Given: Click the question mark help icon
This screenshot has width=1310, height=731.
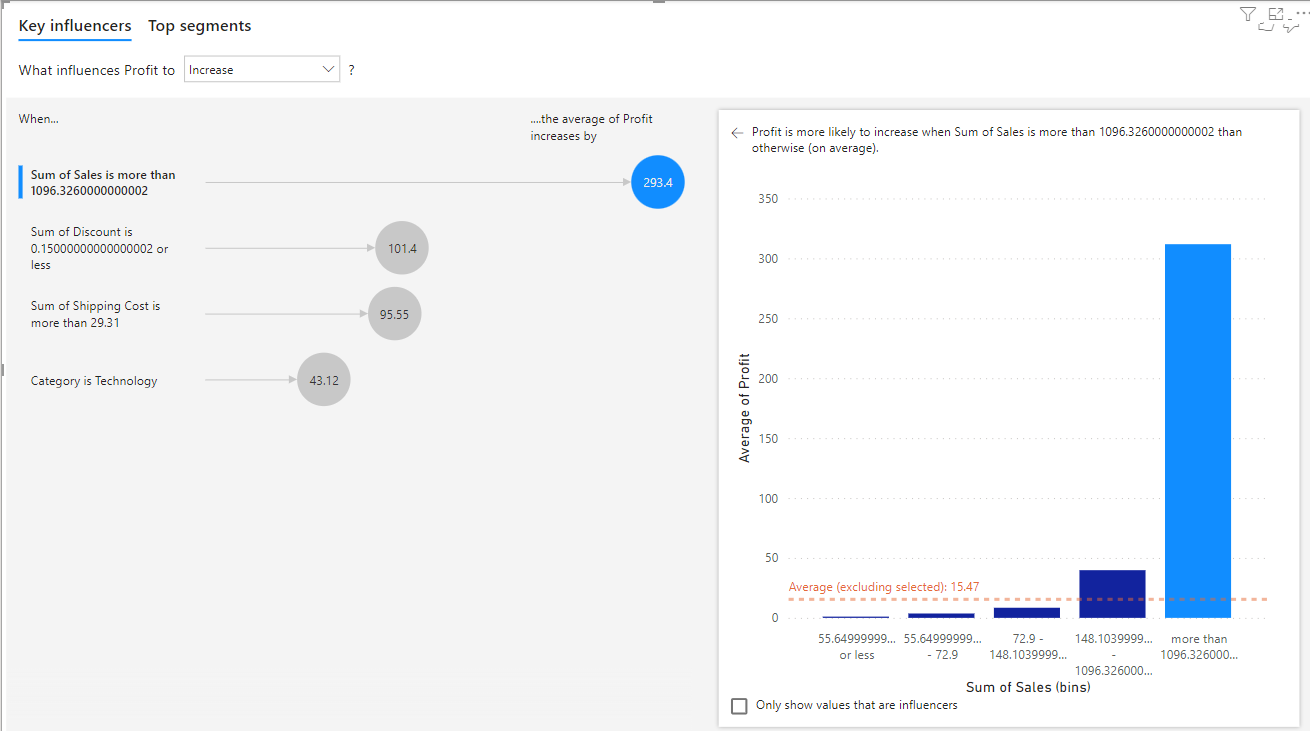Looking at the screenshot, I should (351, 69).
